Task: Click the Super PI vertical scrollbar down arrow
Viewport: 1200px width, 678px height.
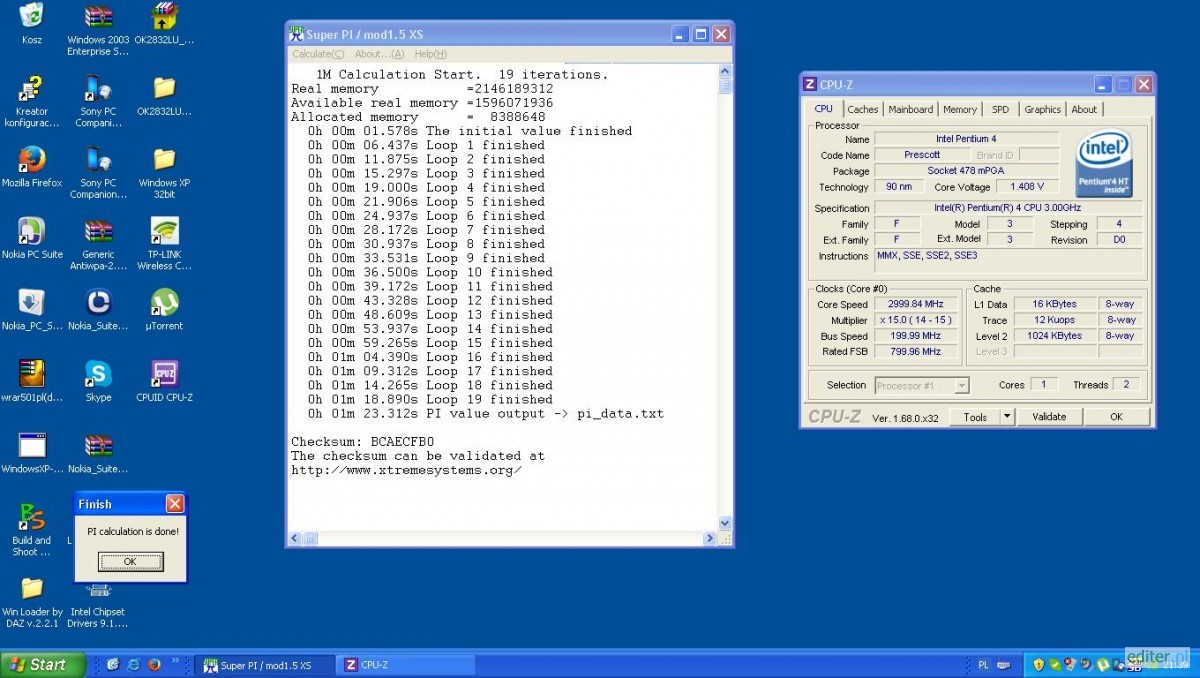Action: pos(726,523)
